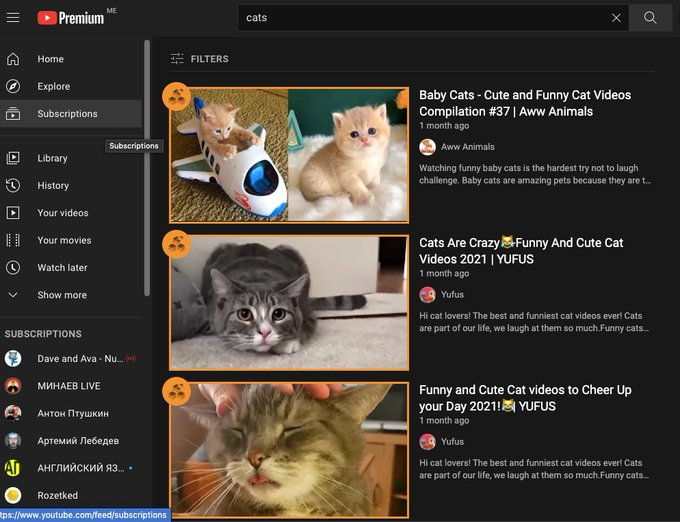Open the Watch later playlist

(62, 268)
